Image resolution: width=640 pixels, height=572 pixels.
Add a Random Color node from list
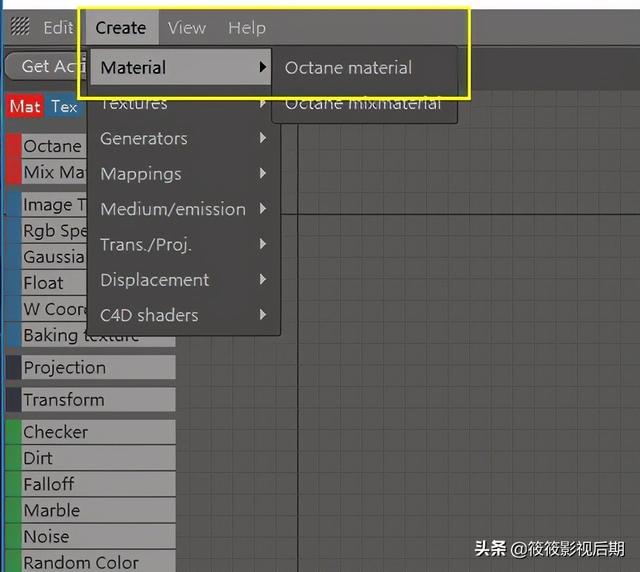point(98,562)
